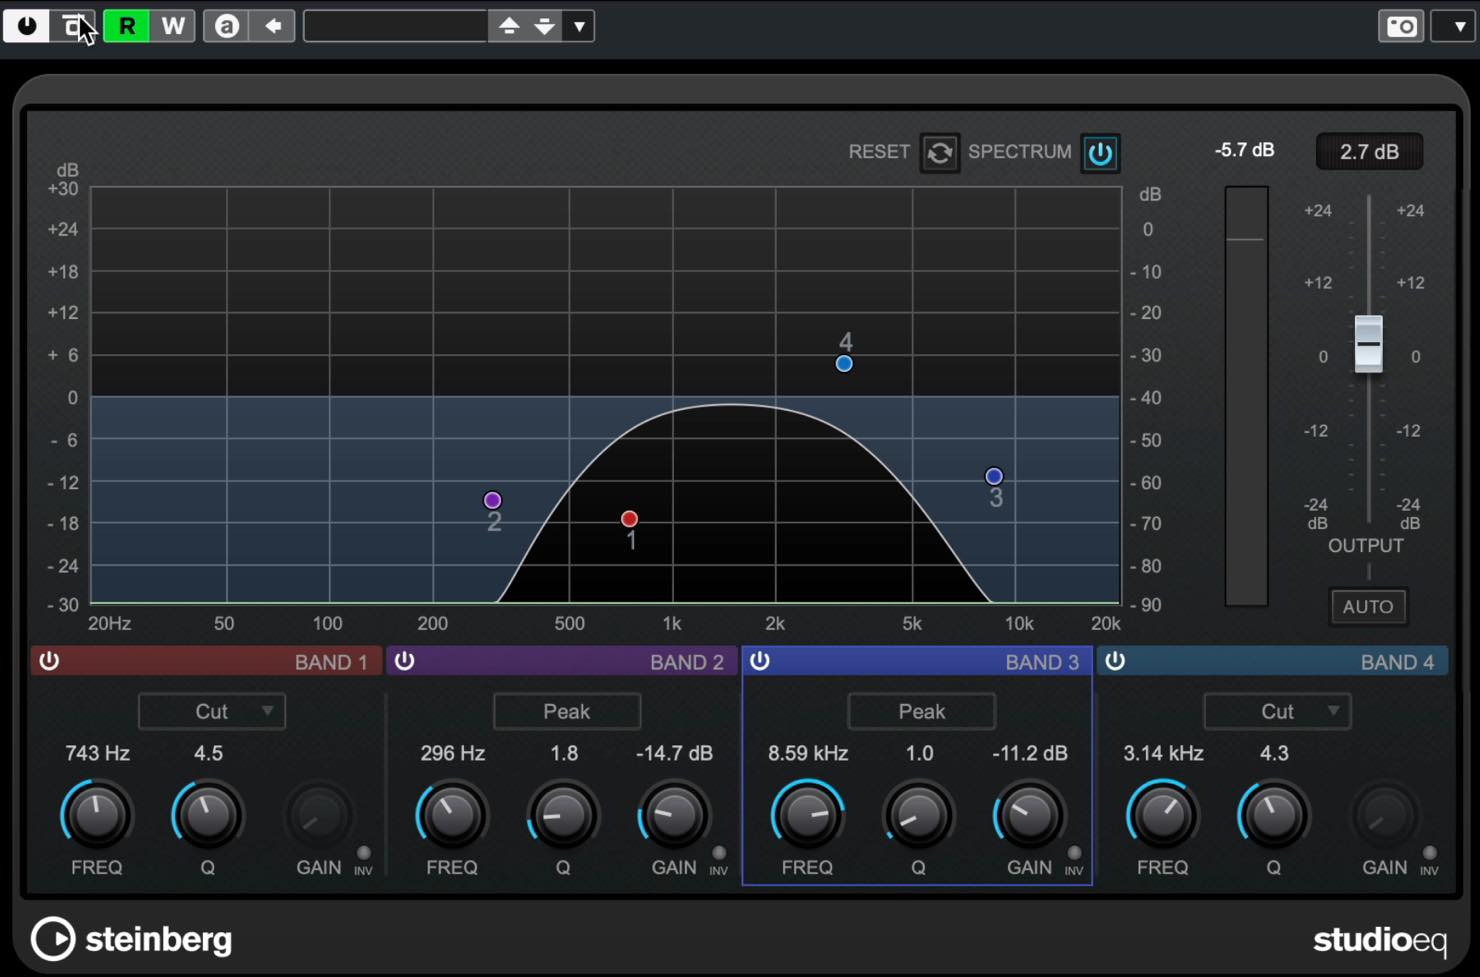Screen dimensions: 1480x977
Task: Click Band 2 Q knob
Action: (x=563, y=814)
